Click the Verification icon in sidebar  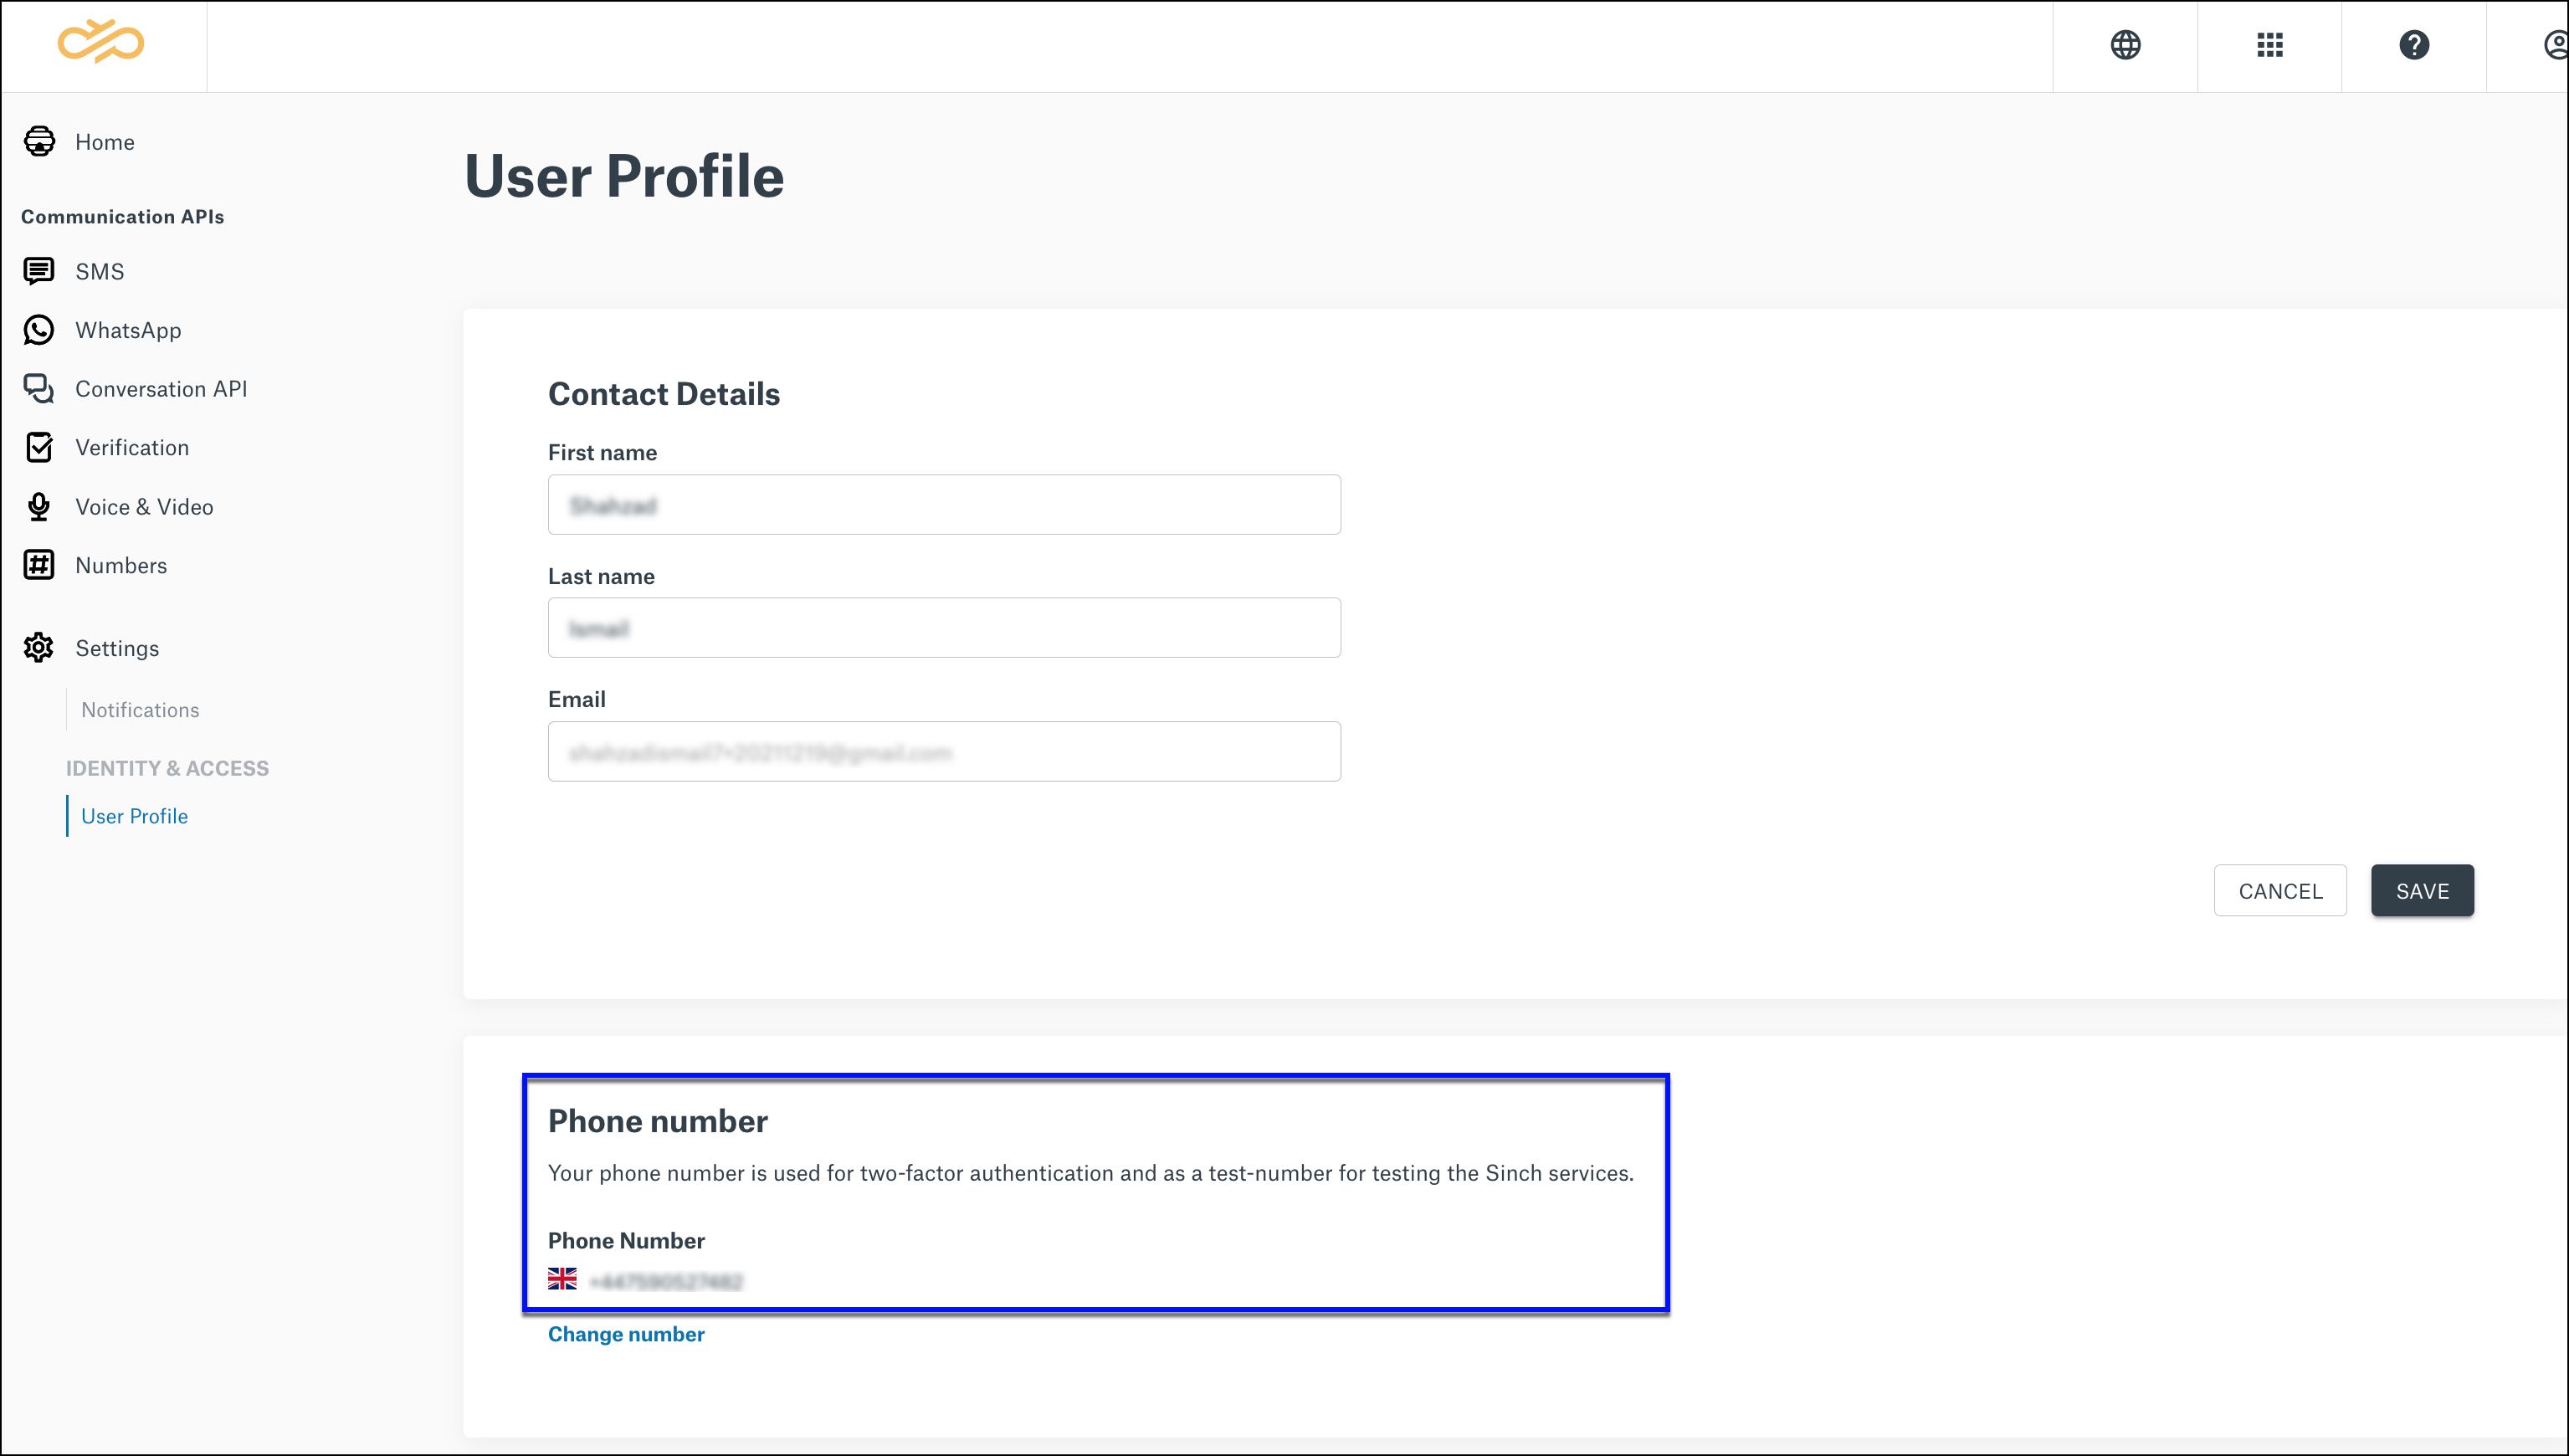coord(37,447)
